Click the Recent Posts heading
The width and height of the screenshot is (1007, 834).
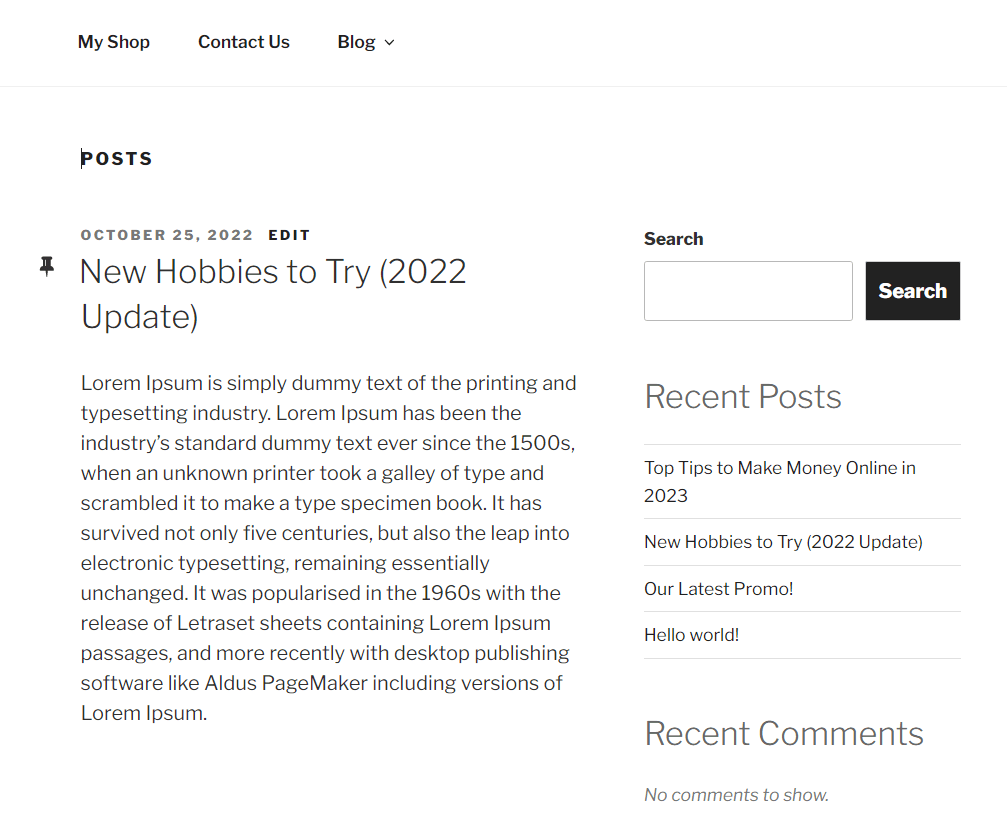[x=743, y=397]
